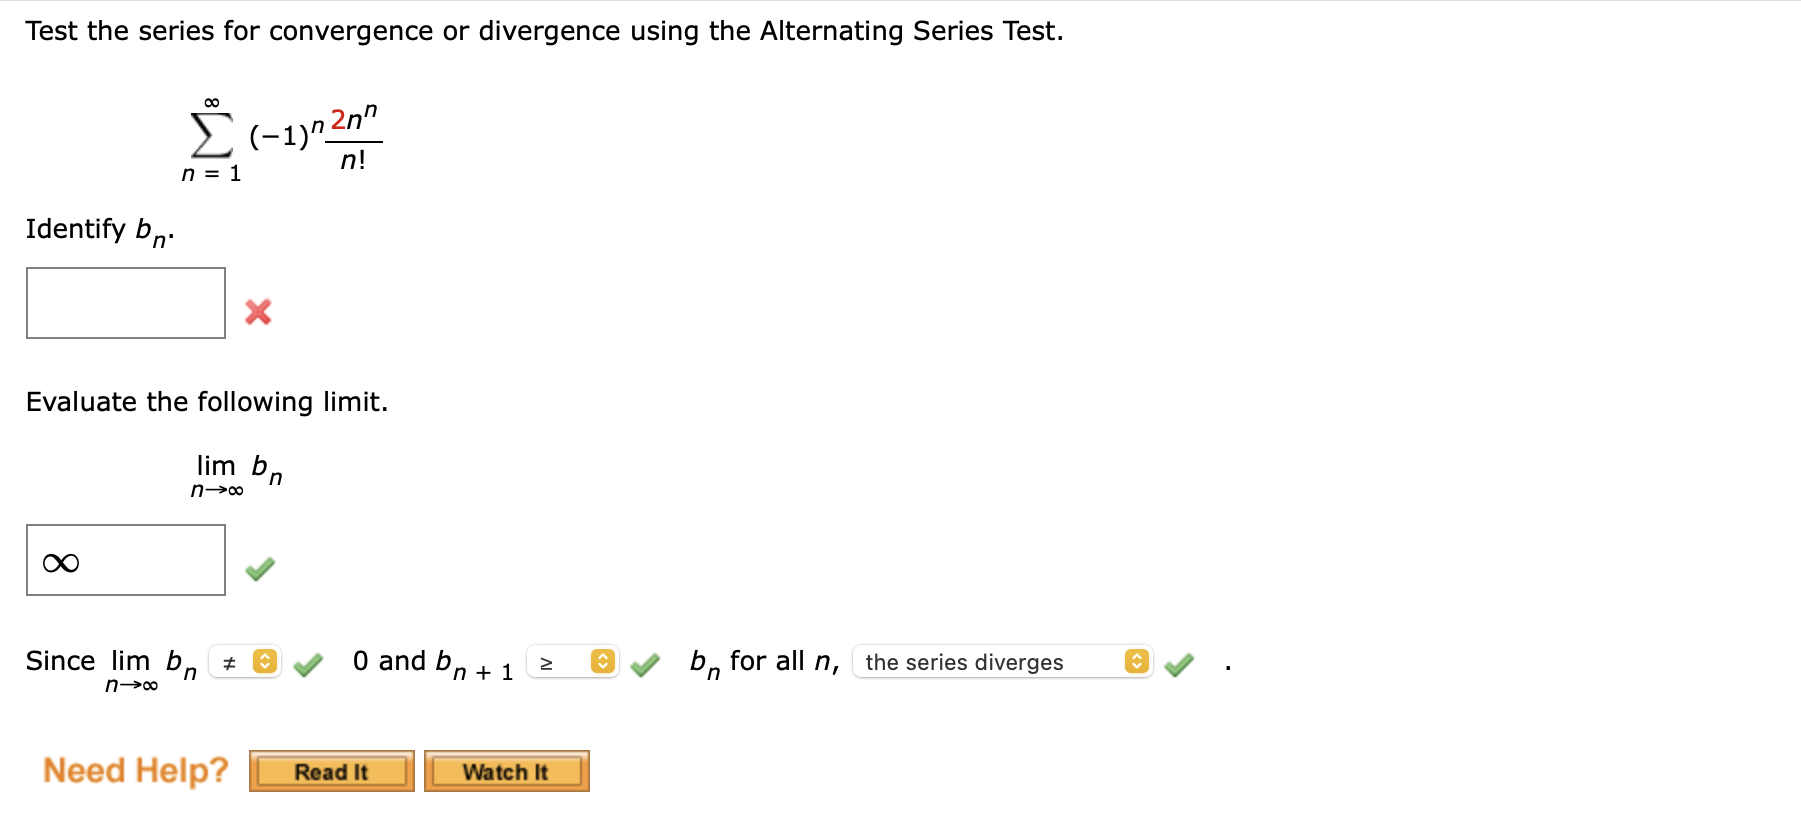Screen dimensions: 1801x820
Task: Click the checkmark beside the series diverges selector
Action: (1180, 663)
